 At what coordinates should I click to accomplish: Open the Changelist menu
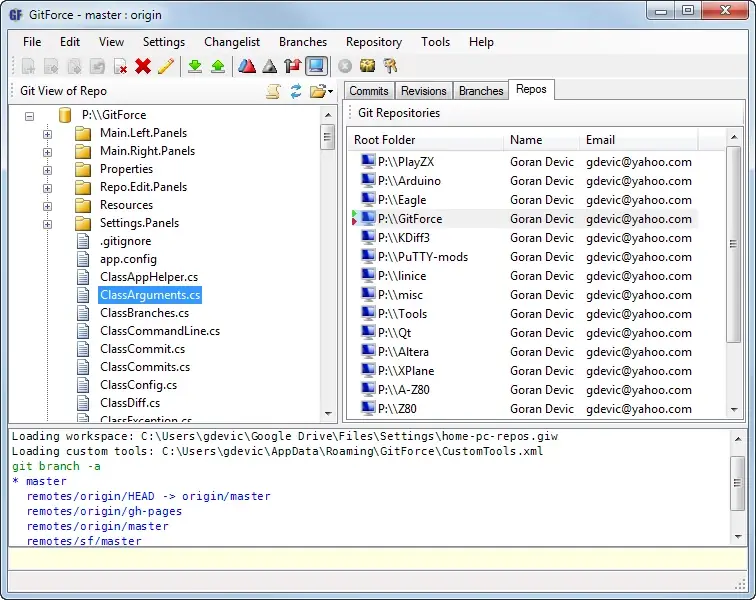tap(232, 42)
